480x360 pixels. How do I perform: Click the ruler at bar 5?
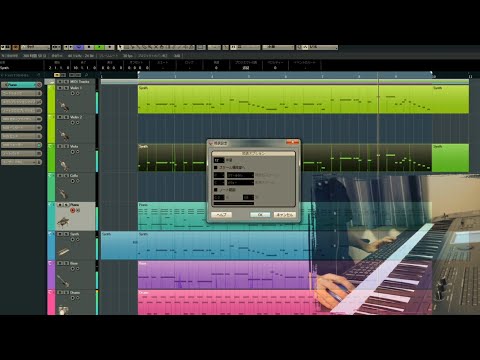(249, 76)
